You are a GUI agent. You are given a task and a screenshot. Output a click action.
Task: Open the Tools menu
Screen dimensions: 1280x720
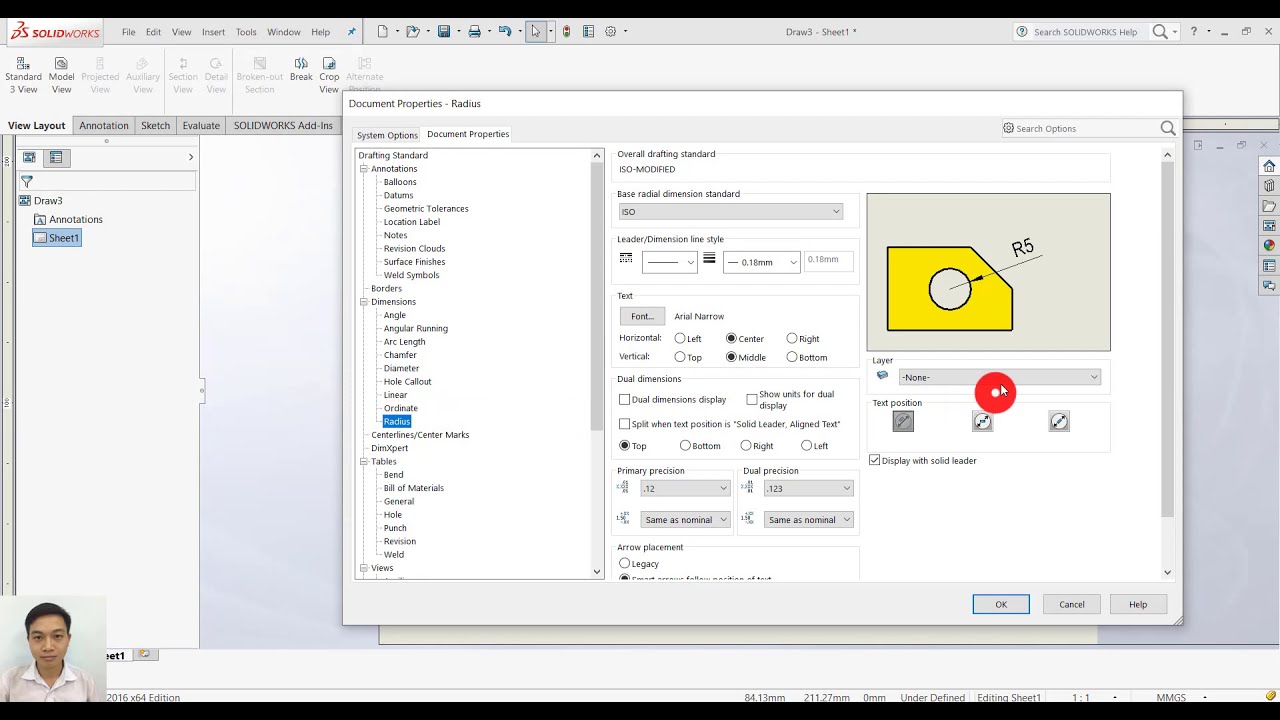(x=246, y=32)
